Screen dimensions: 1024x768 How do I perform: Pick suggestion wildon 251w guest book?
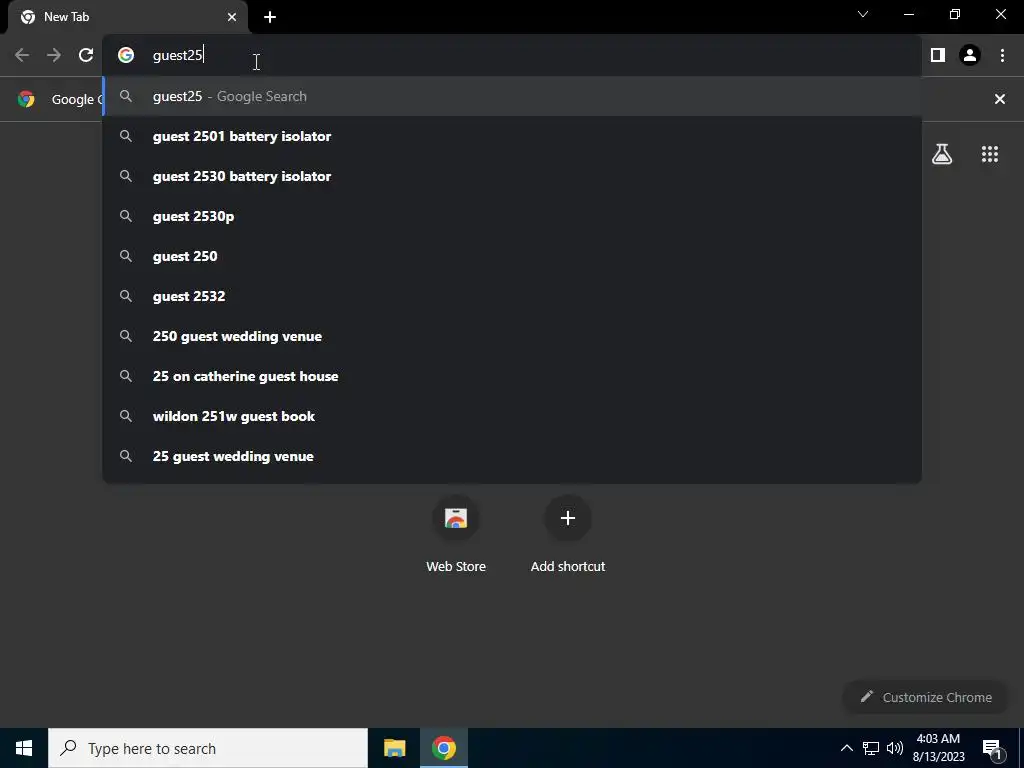tap(512, 417)
